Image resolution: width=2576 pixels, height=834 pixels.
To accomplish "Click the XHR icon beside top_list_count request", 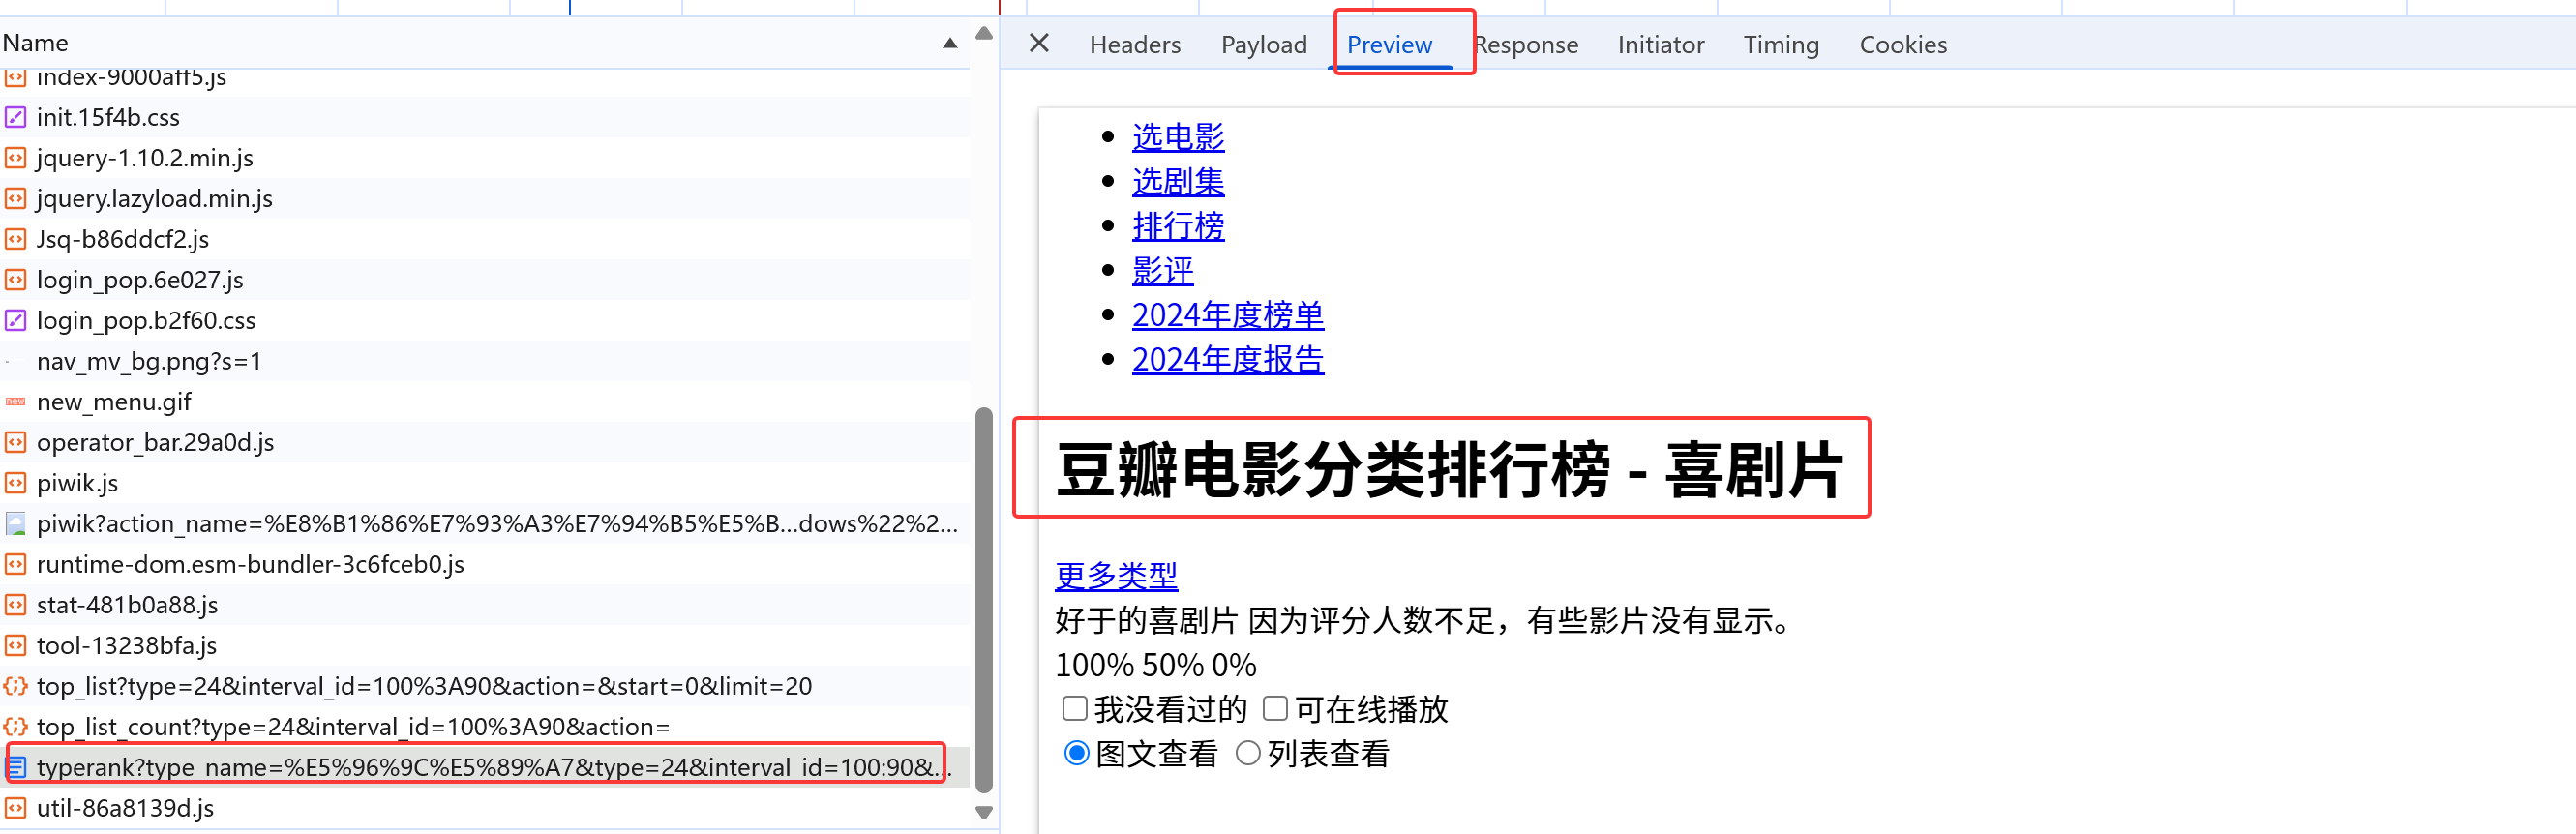I will click(x=15, y=726).
